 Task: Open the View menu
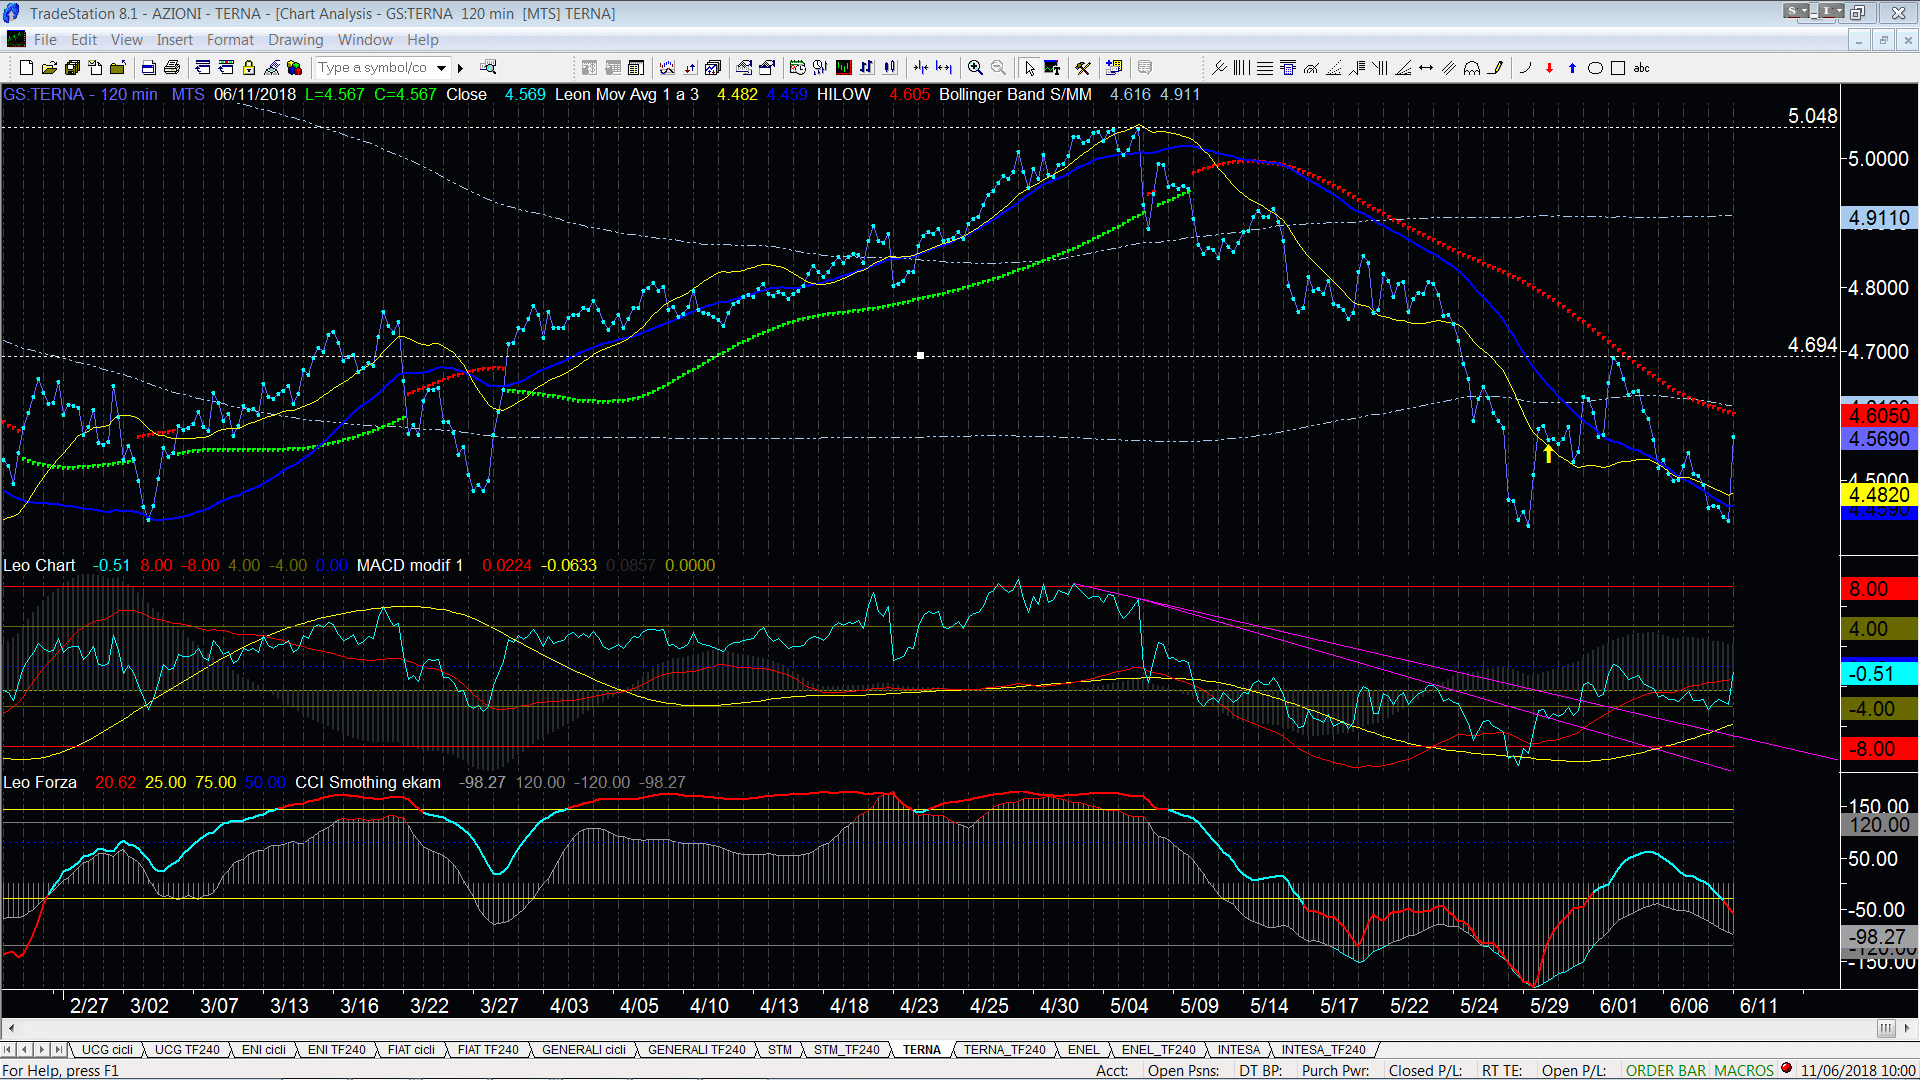pyautogui.click(x=126, y=40)
